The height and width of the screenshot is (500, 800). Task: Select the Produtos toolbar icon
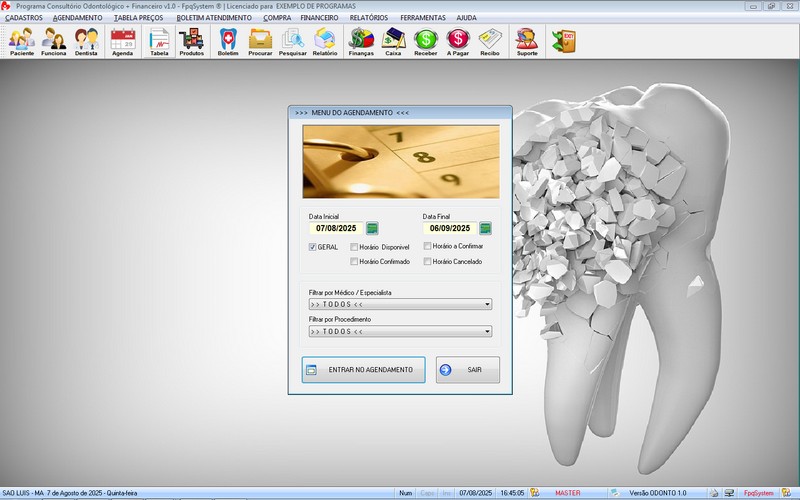pyautogui.click(x=191, y=42)
